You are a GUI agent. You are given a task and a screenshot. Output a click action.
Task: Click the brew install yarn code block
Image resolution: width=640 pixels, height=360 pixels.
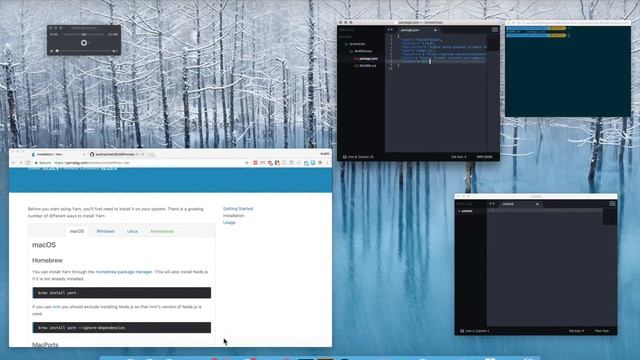point(122,293)
